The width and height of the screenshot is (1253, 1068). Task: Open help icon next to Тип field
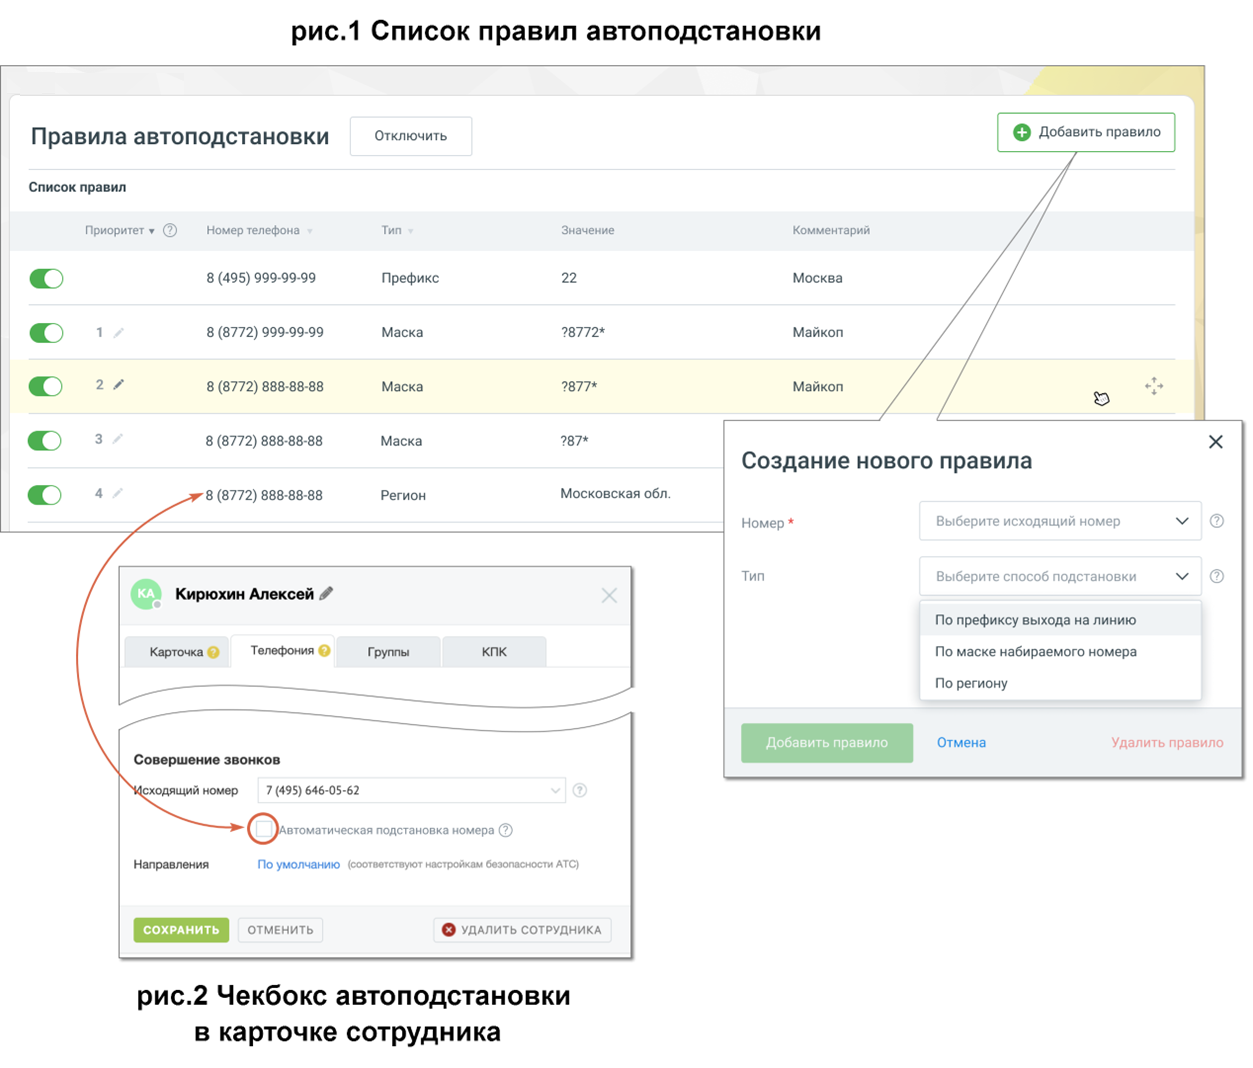(1217, 576)
